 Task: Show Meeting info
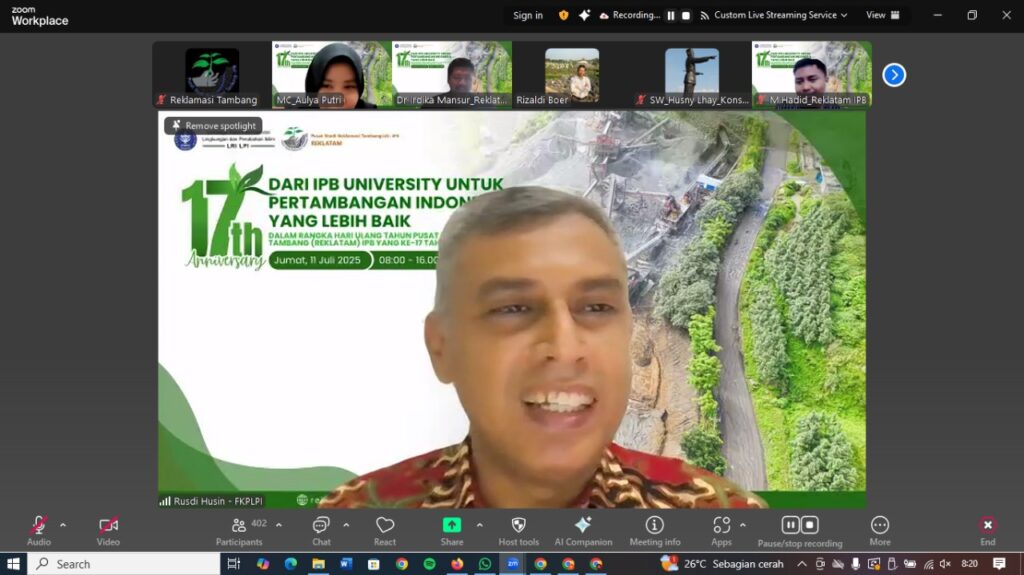[655, 530]
